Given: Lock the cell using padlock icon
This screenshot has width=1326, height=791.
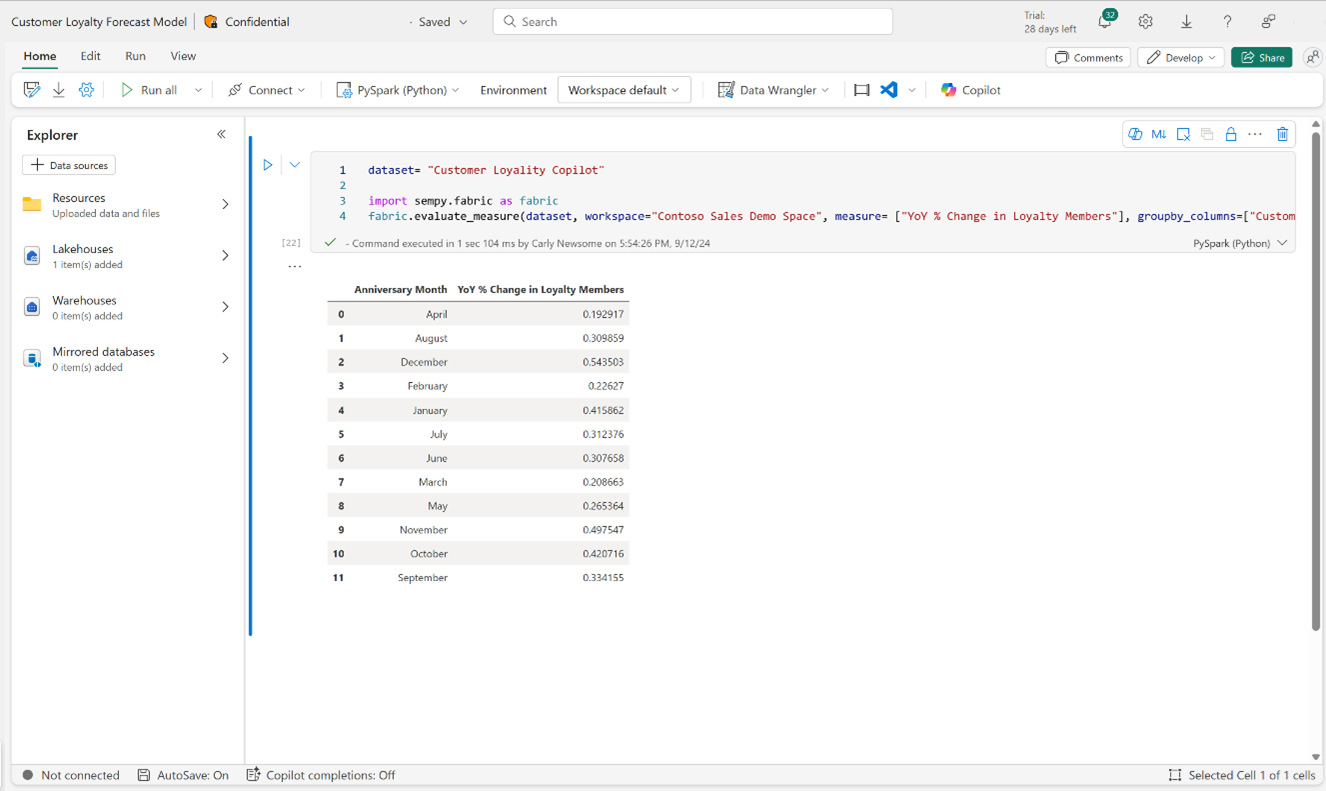Looking at the screenshot, I should click(1231, 134).
